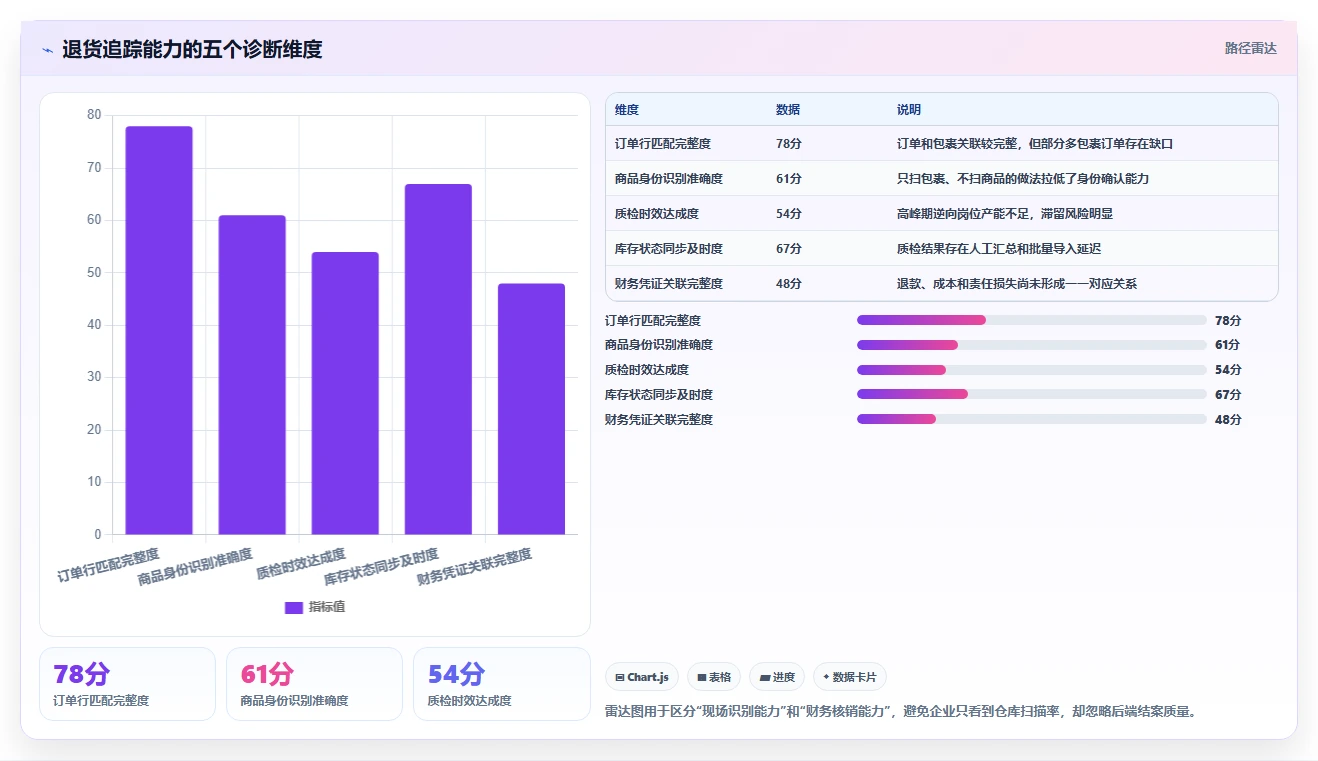Click table value 48分
This screenshot has height=761, width=1318.
click(x=789, y=284)
